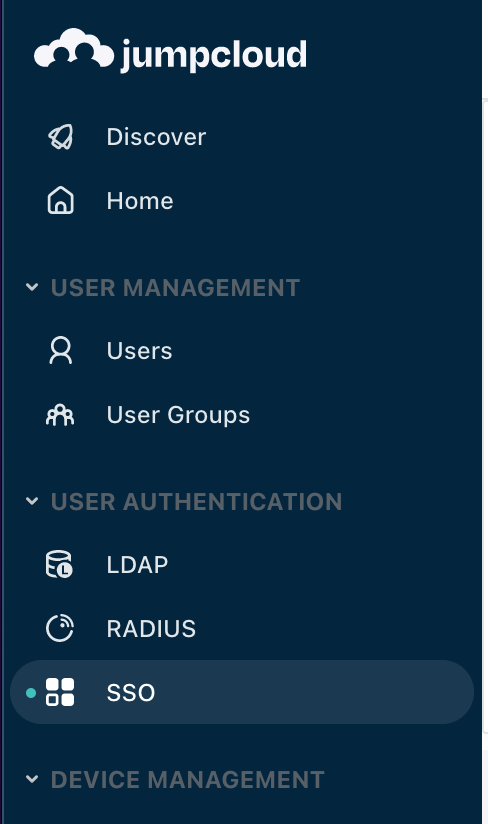
Task: Click the Home house icon
Action: [x=61, y=201]
